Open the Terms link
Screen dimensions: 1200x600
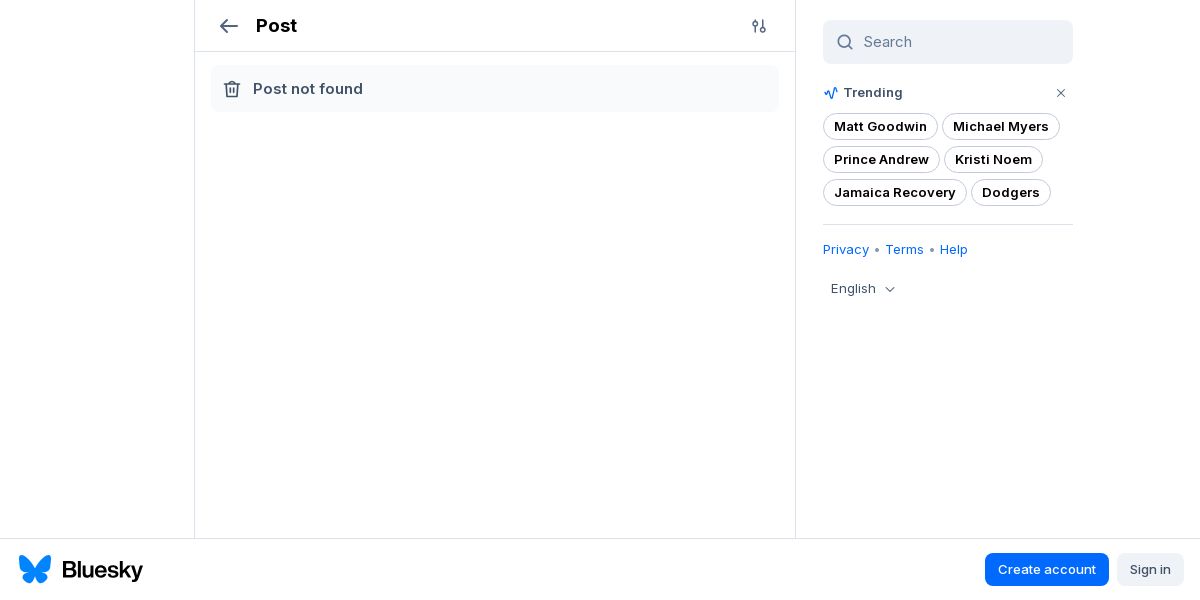pos(904,250)
